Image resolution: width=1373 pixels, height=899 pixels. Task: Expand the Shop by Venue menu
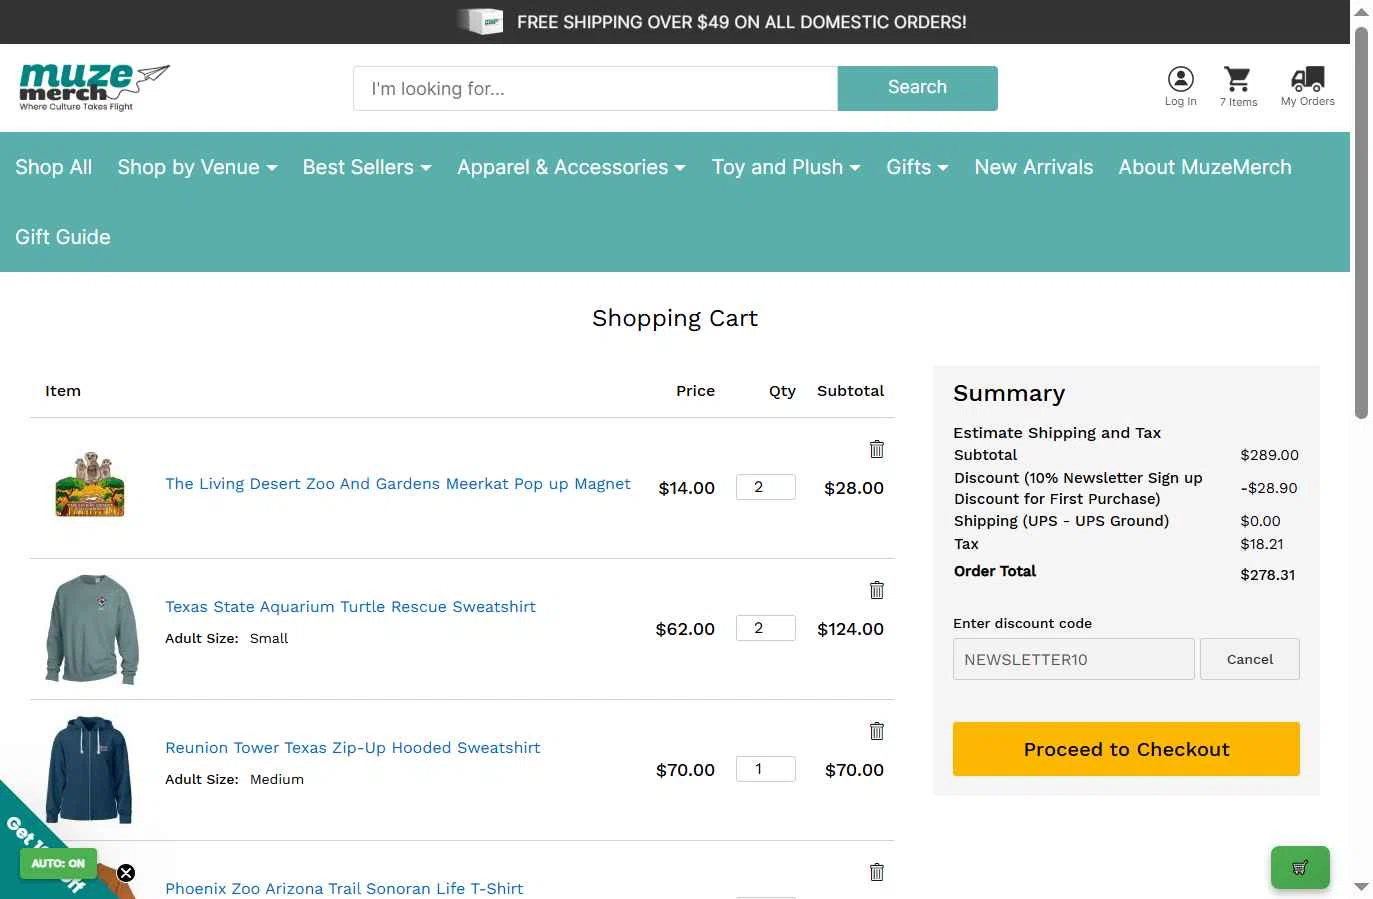pyautogui.click(x=197, y=167)
